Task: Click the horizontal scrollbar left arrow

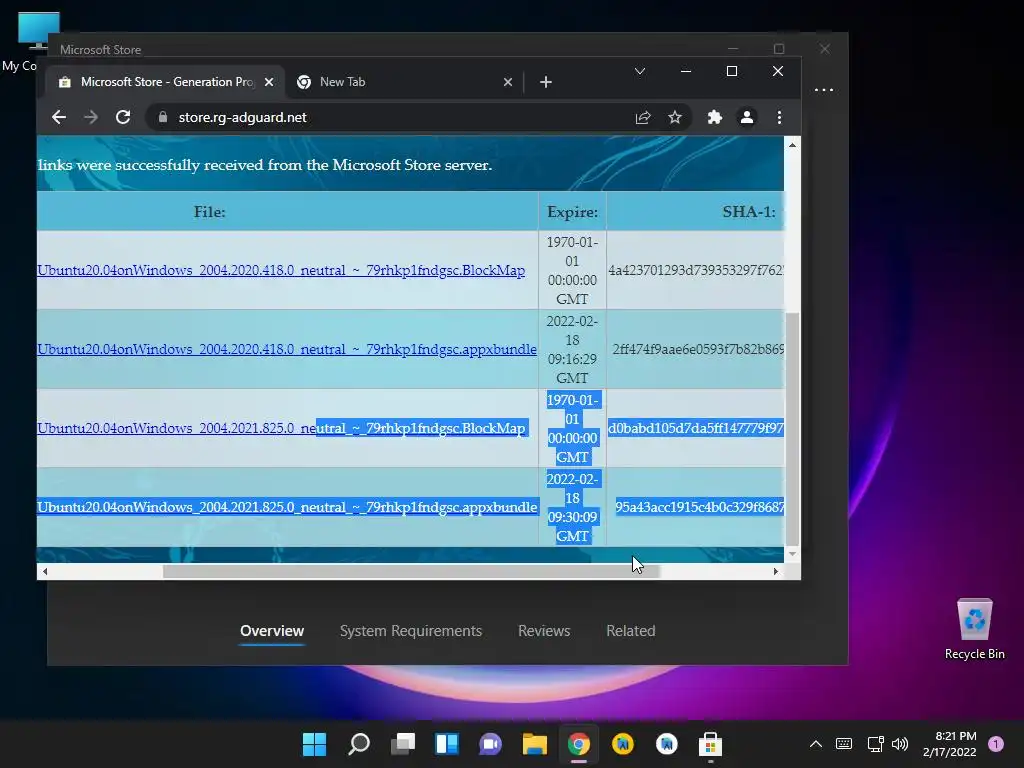Action: pos(44,571)
